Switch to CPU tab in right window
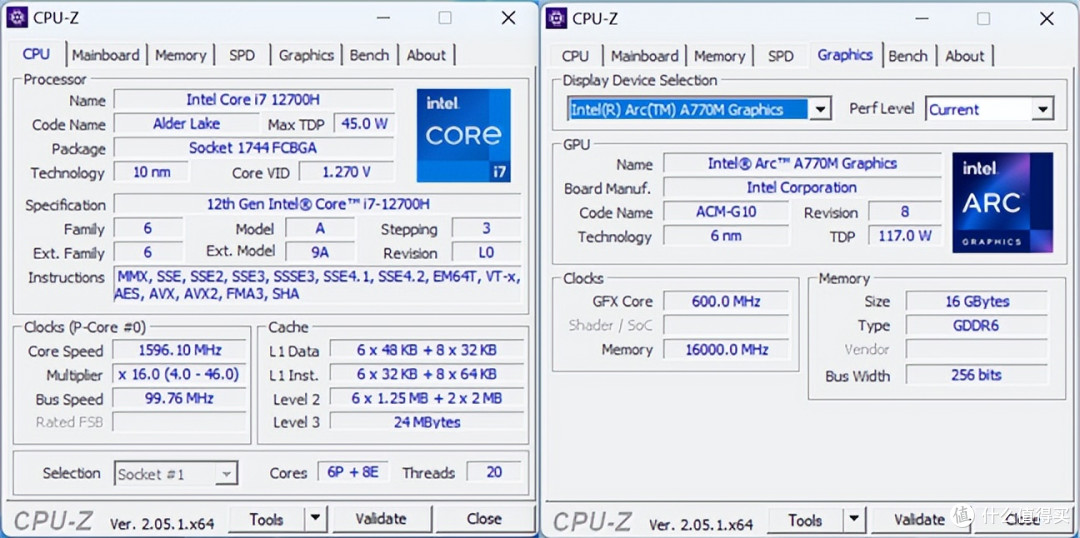This screenshot has width=1080, height=538. pos(575,56)
